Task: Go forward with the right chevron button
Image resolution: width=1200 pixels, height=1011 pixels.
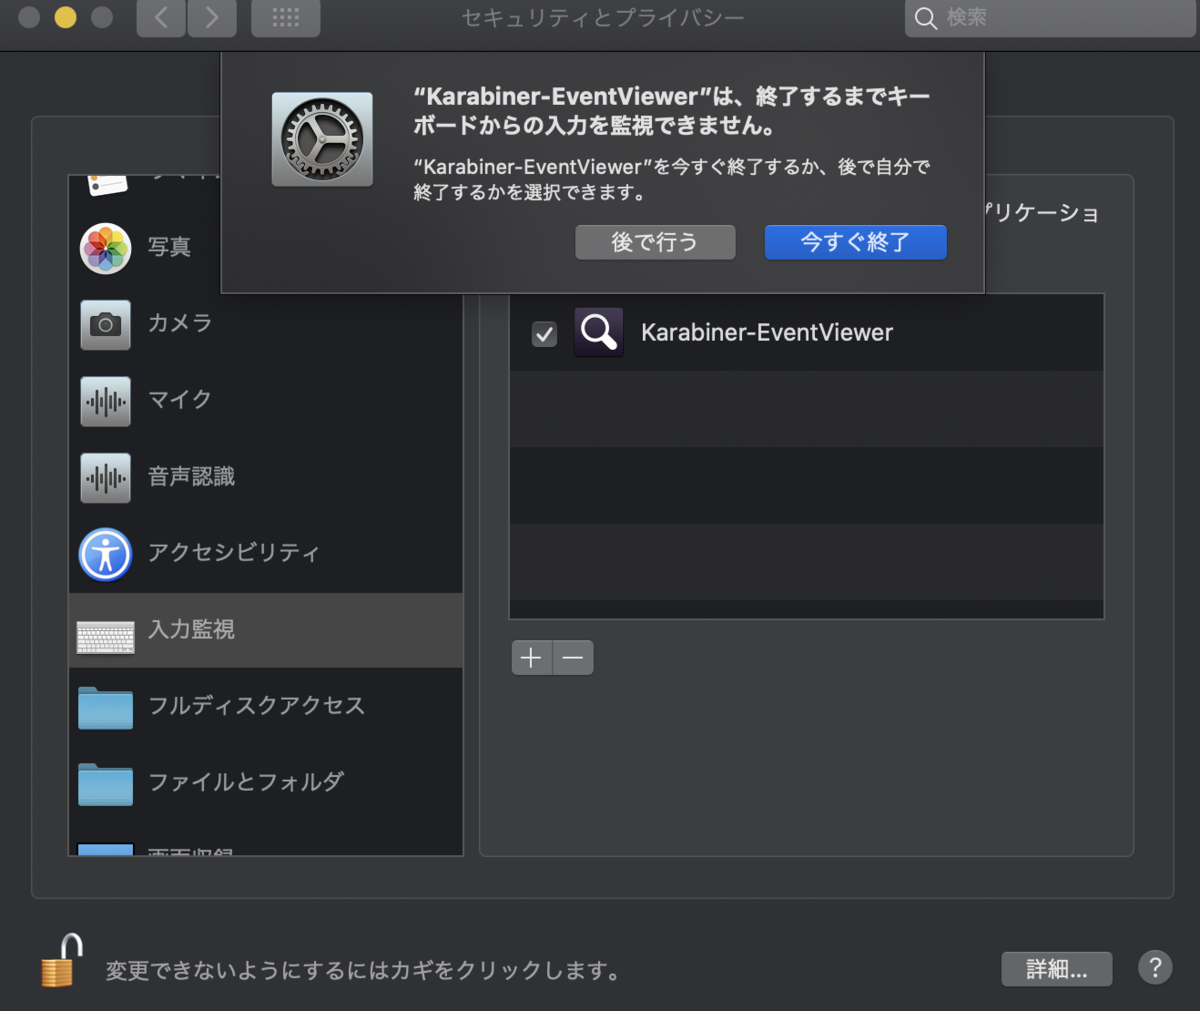Action: [x=212, y=18]
